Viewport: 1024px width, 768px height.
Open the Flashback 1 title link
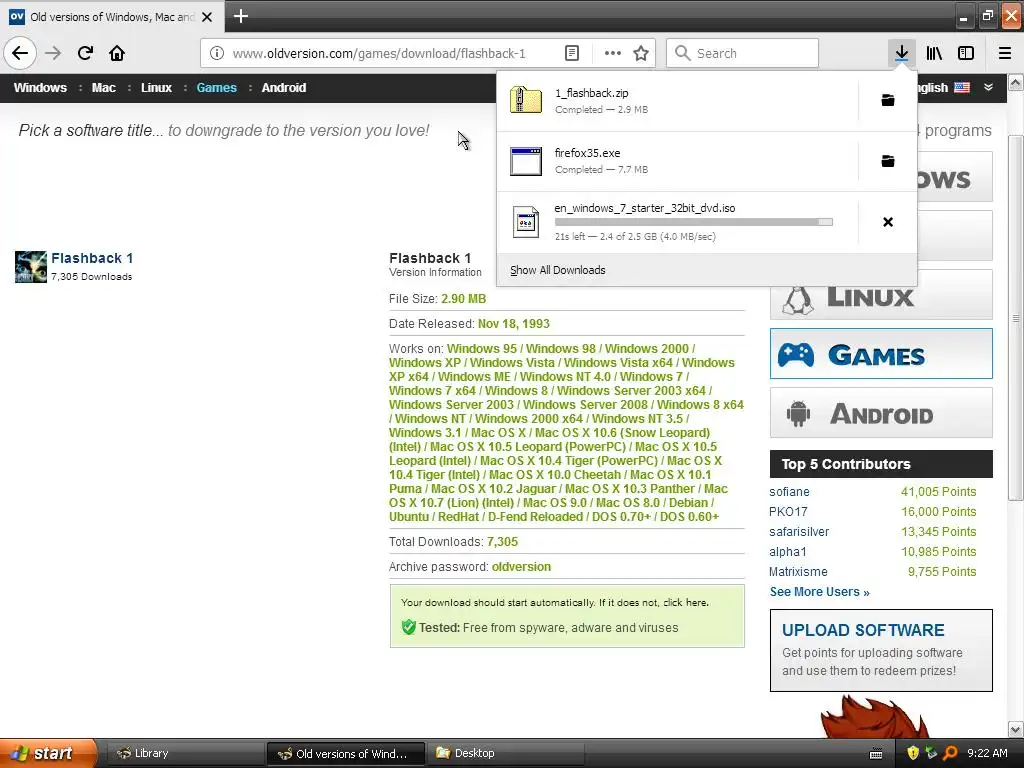[92, 258]
